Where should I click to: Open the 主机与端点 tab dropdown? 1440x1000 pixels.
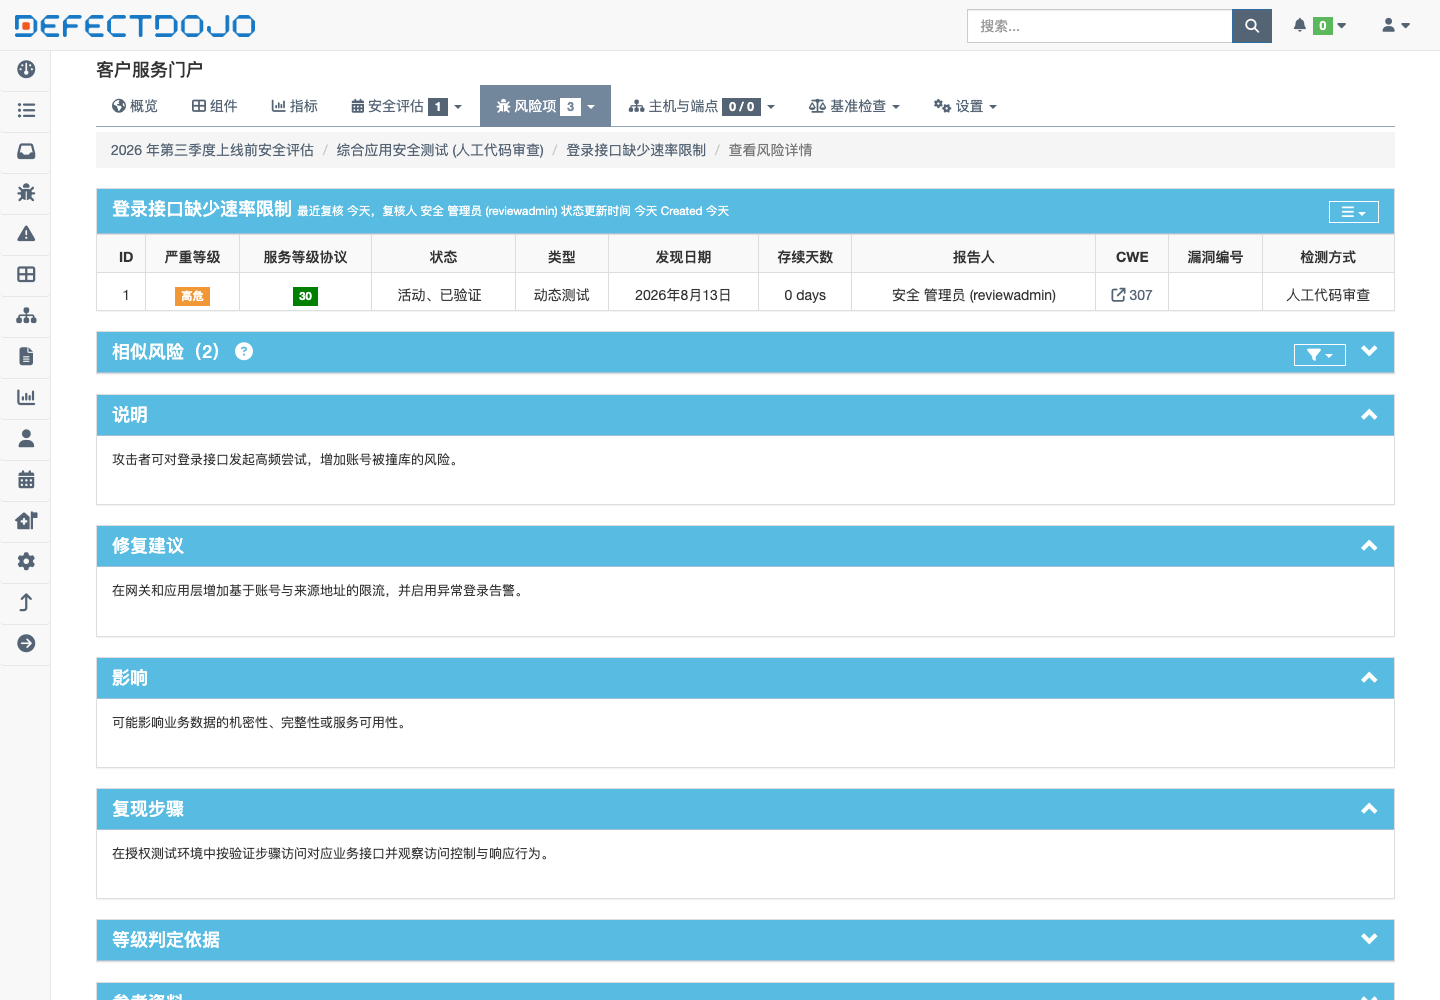tap(701, 106)
